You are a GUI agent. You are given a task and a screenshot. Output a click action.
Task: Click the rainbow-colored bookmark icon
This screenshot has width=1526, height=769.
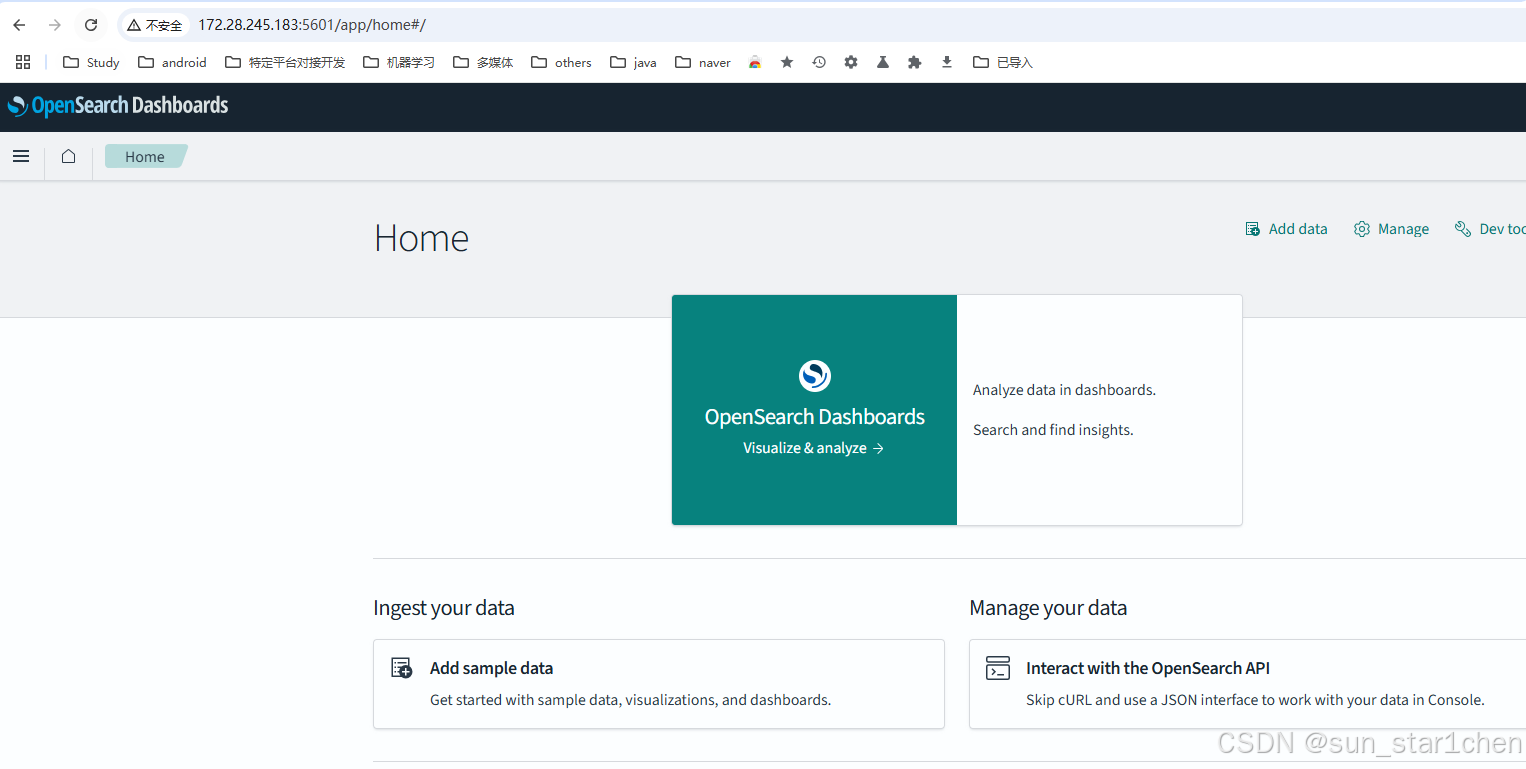755,62
